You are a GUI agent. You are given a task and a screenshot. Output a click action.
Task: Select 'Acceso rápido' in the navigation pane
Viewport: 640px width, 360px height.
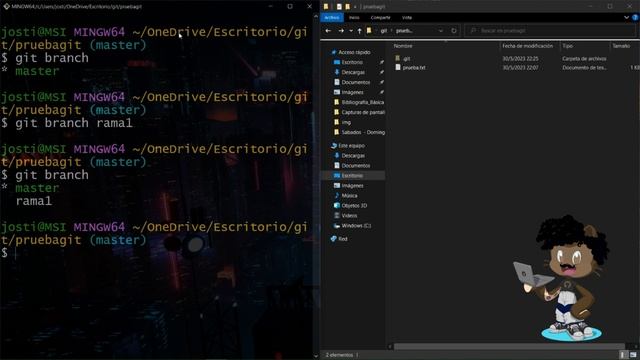tap(354, 52)
